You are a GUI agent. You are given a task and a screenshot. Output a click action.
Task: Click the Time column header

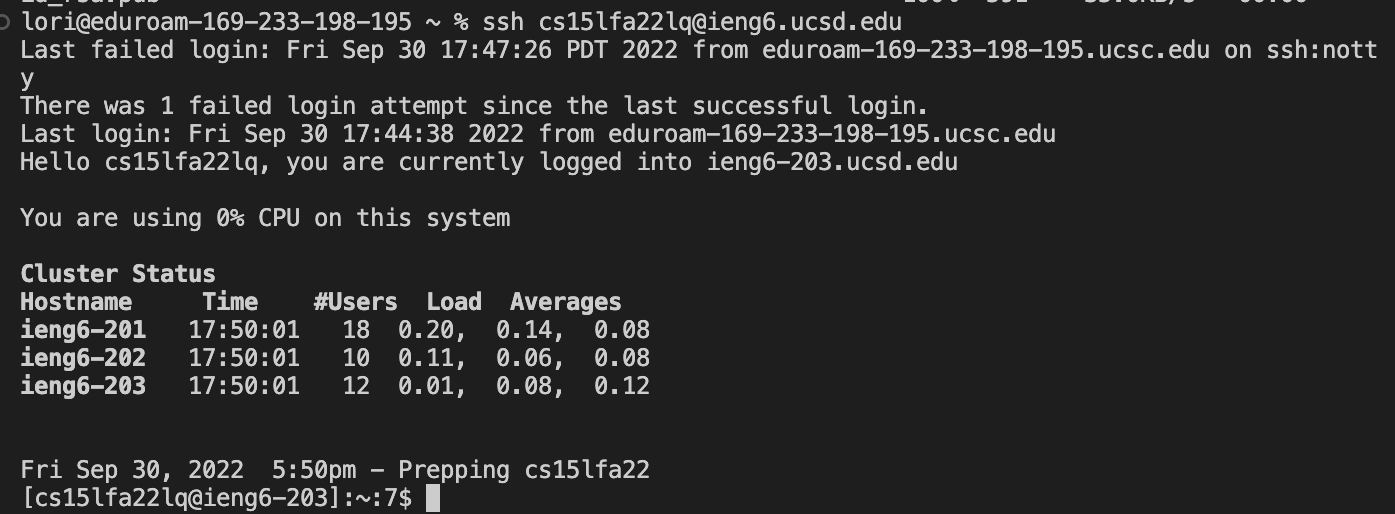[230, 302]
